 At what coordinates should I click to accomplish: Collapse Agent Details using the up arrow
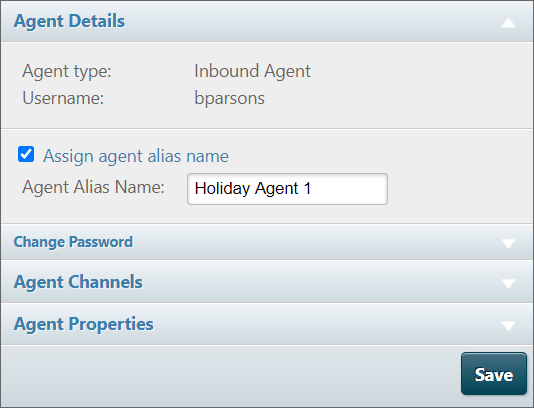[x=508, y=23]
